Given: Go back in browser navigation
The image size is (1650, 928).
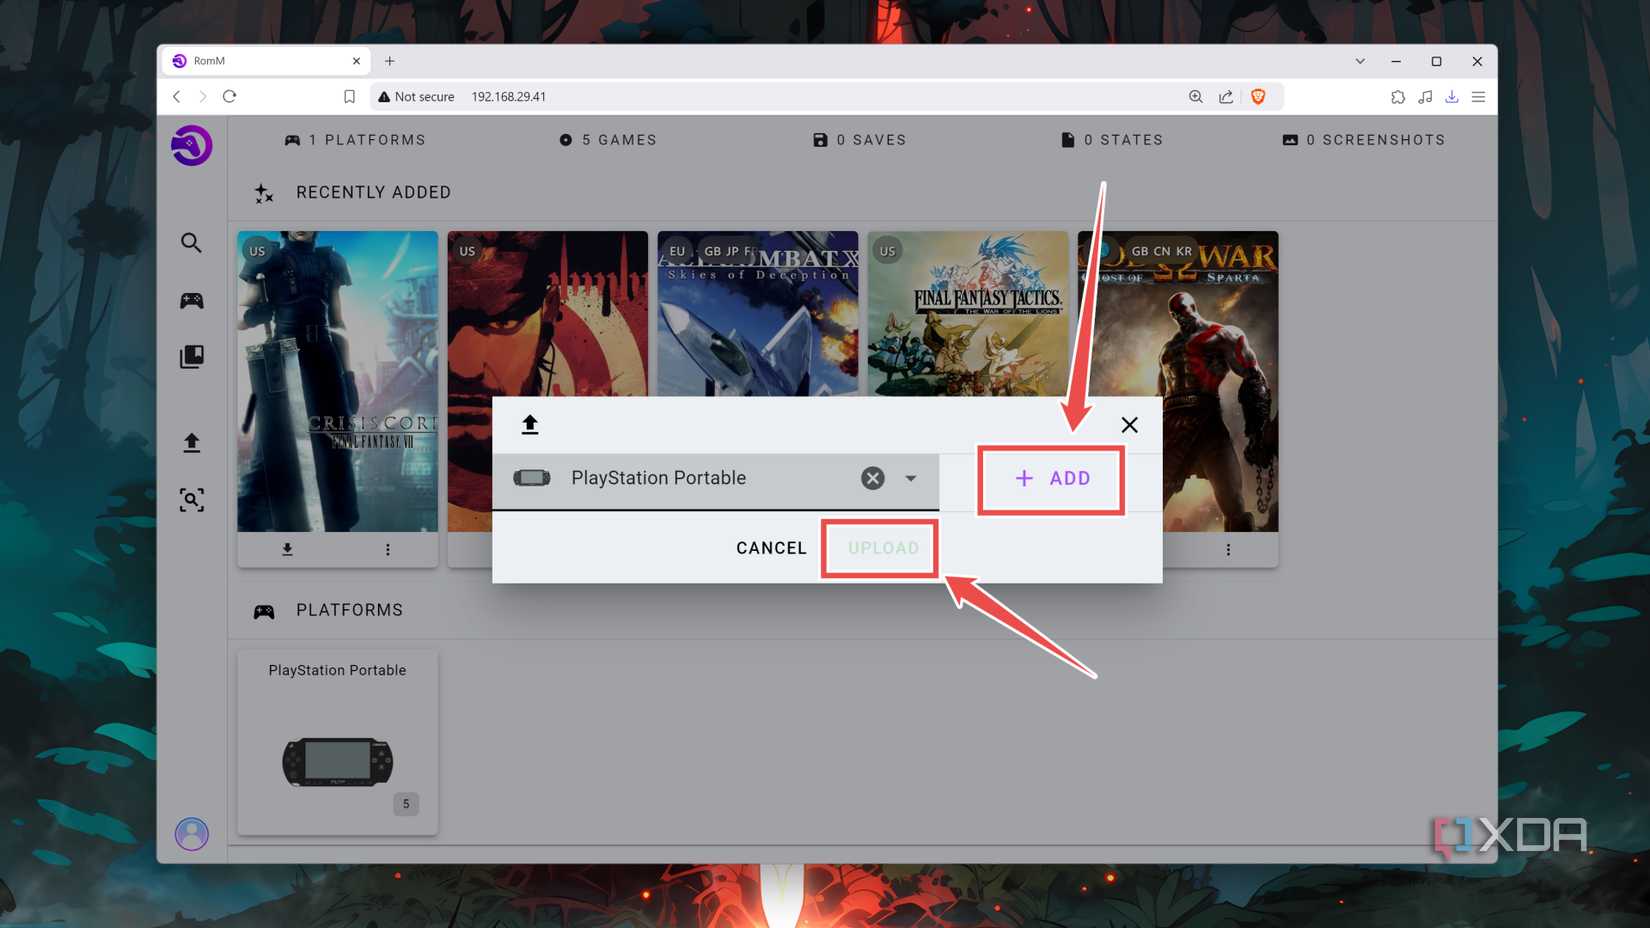Looking at the screenshot, I should point(177,97).
